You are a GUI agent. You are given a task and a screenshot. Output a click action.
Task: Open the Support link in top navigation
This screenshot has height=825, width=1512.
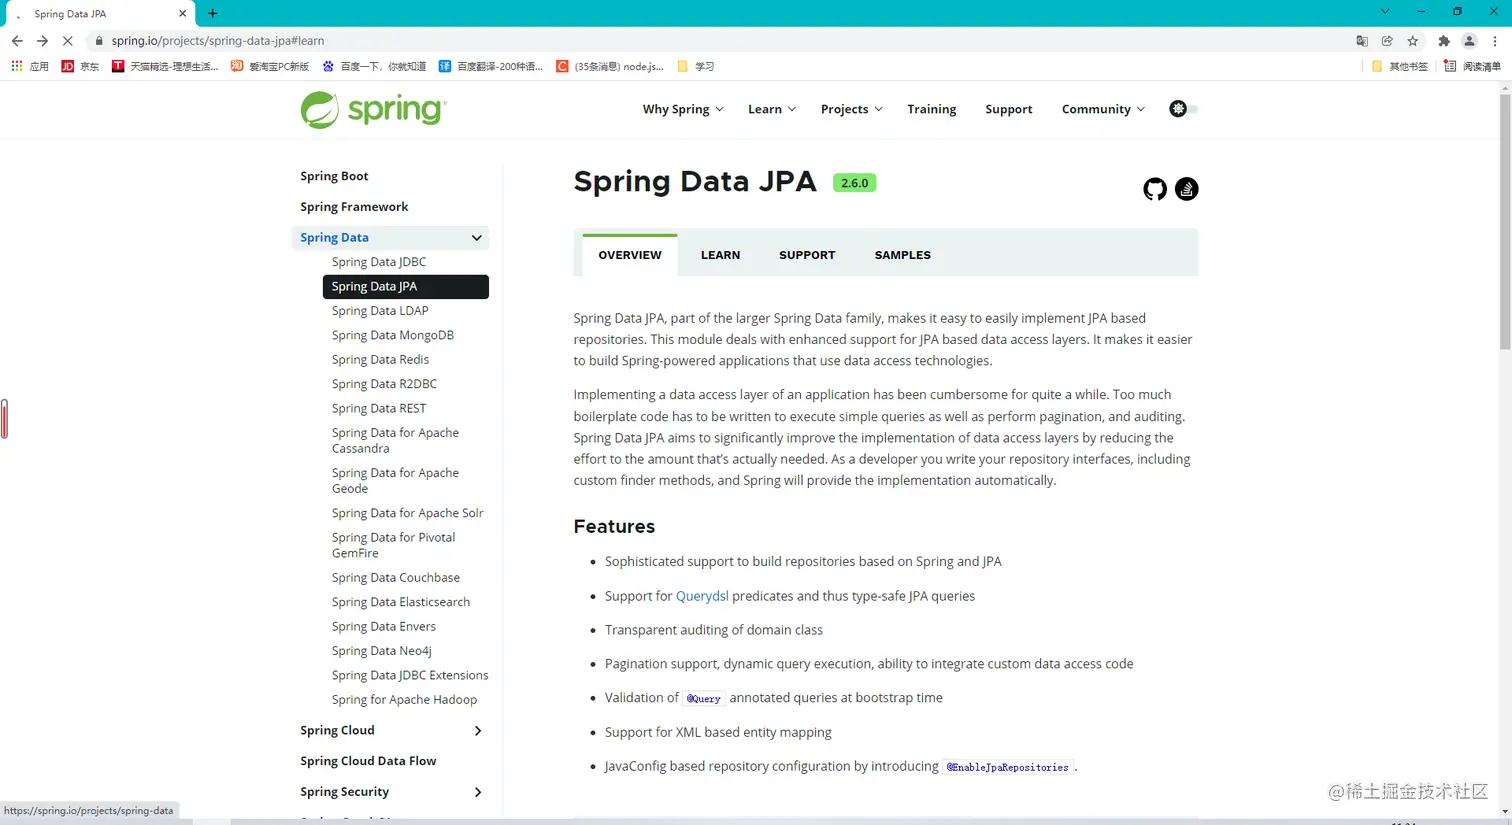(x=1009, y=109)
